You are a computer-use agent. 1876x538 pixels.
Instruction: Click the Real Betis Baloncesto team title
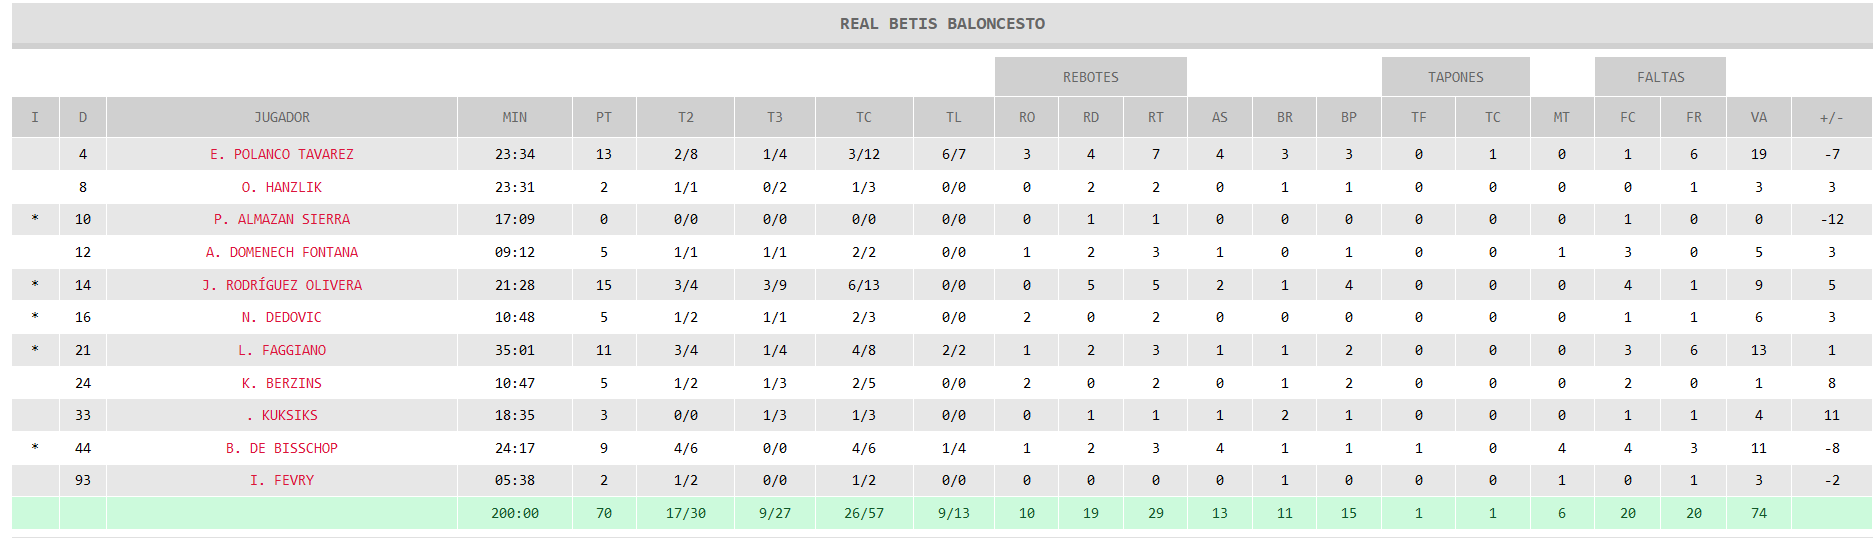[x=942, y=23]
